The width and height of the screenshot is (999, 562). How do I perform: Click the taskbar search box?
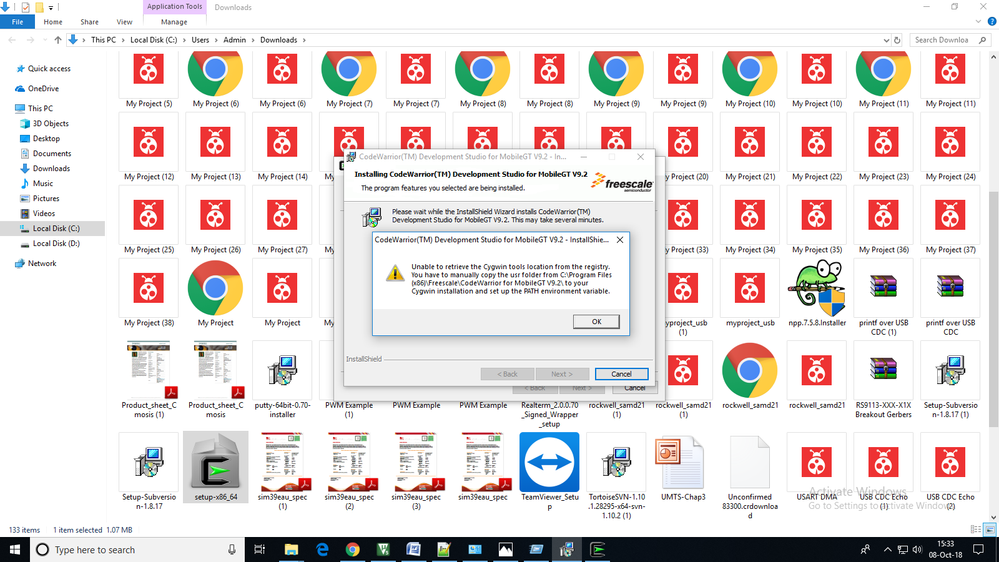137,549
